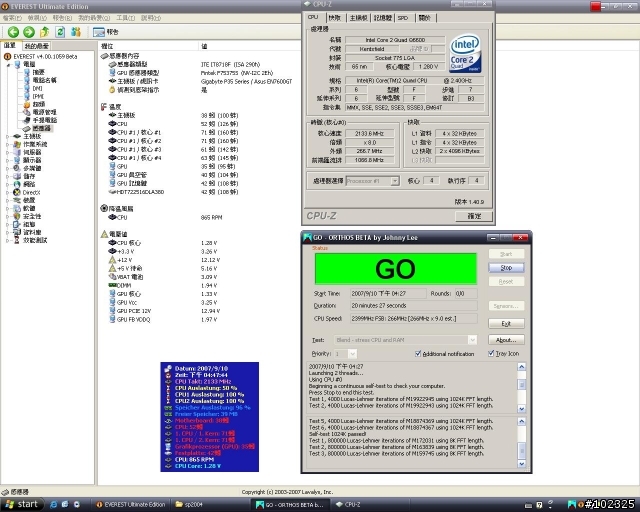Open the Priority dropdown in ORTHOS
This screenshot has height=512, width=640.
(352, 354)
